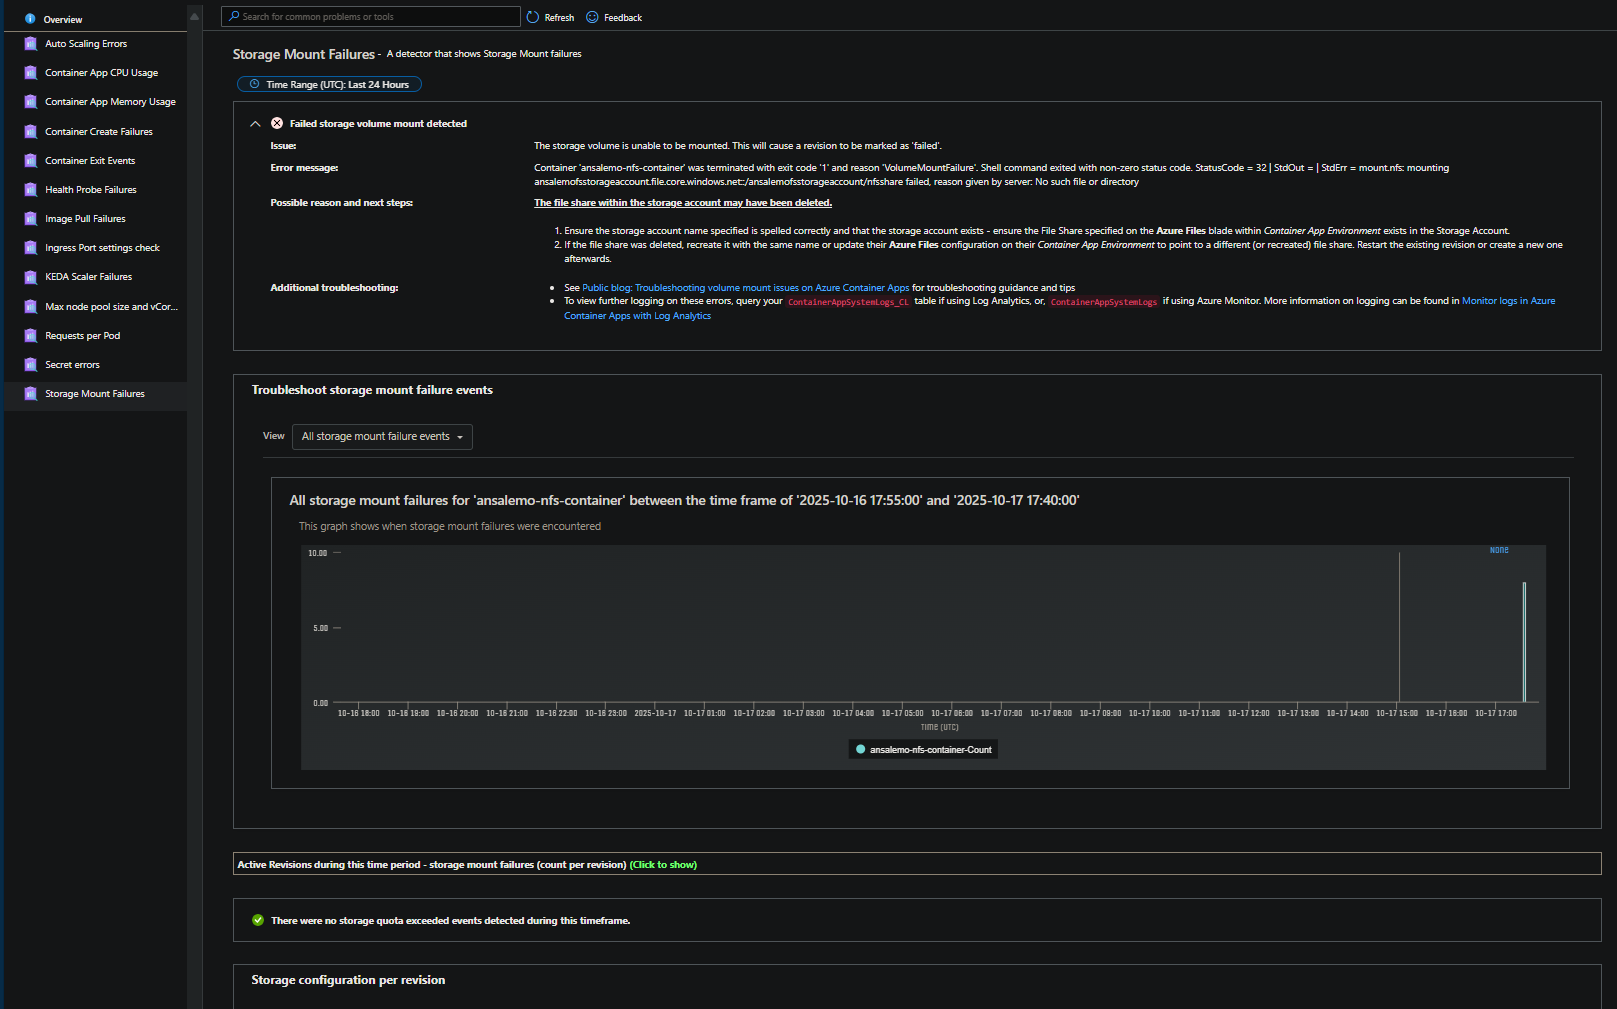The width and height of the screenshot is (1617, 1009).
Task: Click the Overview info icon in the sidebar
Action: tap(30, 19)
